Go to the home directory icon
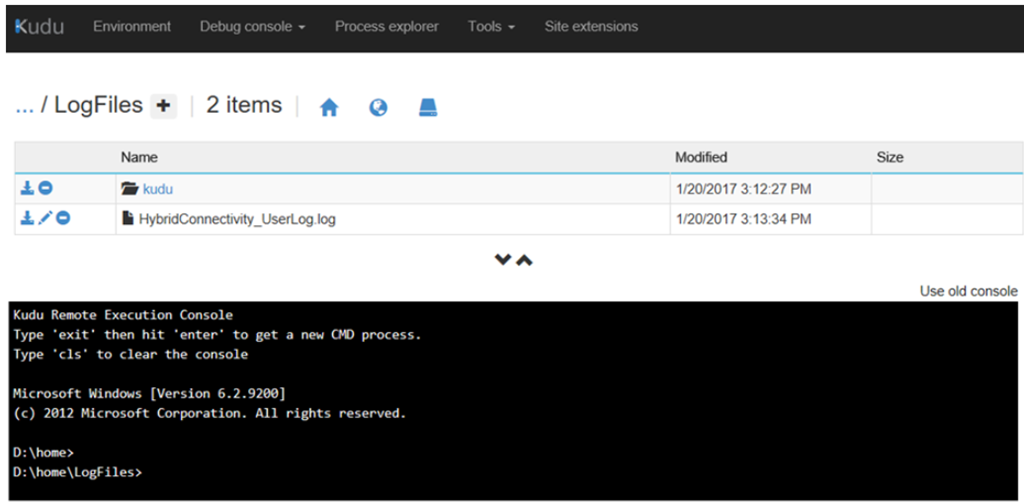 (329, 108)
